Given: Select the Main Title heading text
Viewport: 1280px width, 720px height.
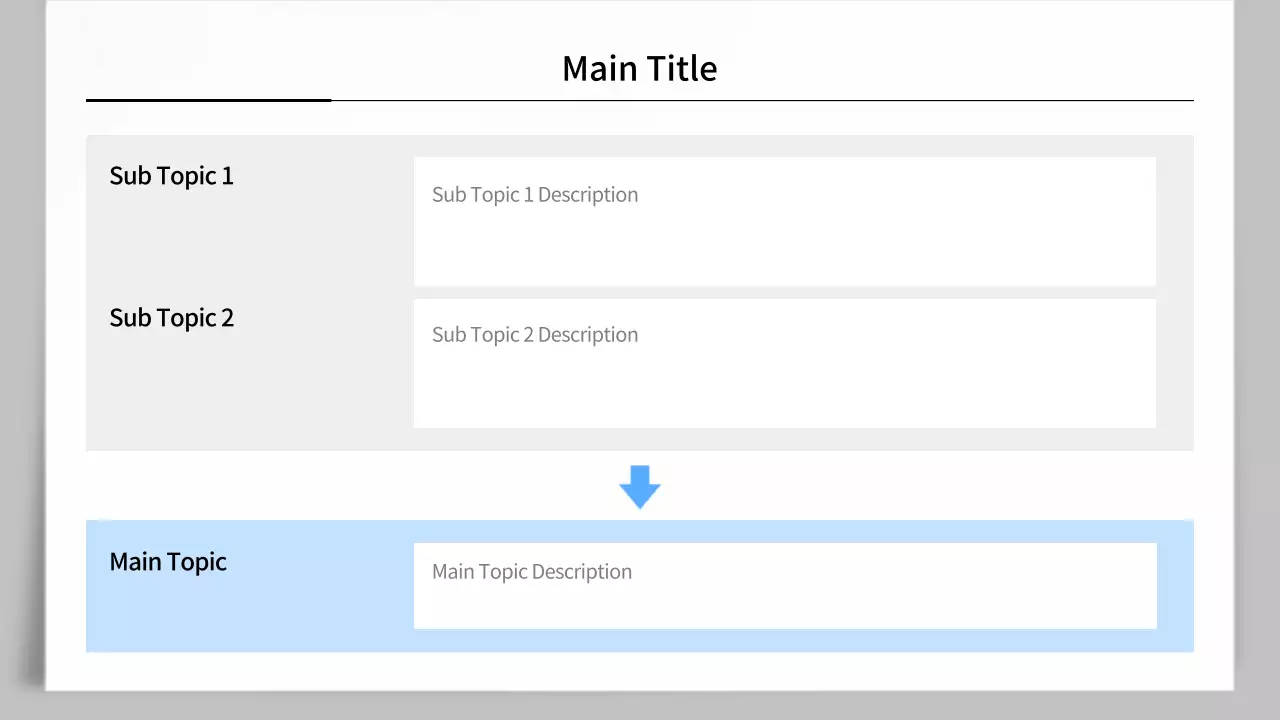Looking at the screenshot, I should point(639,68).
